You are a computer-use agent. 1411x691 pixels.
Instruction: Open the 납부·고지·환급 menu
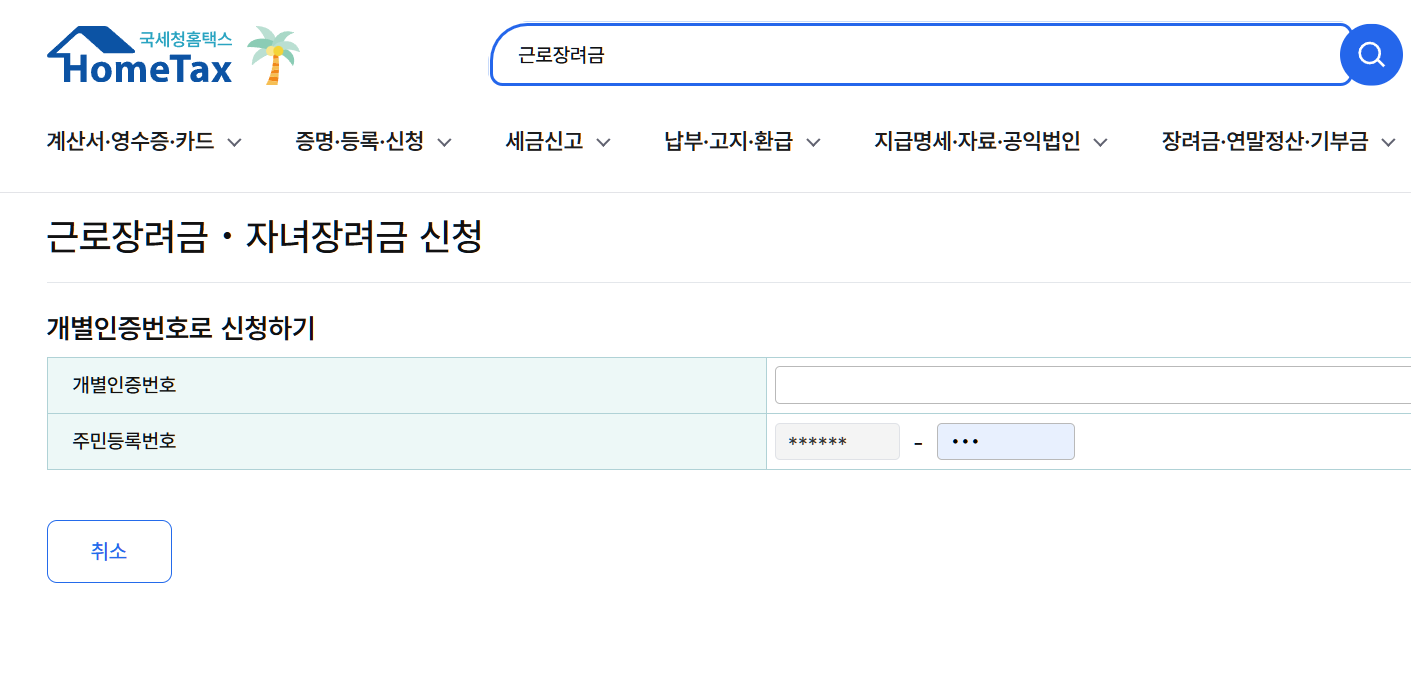(x=731, y=142)
